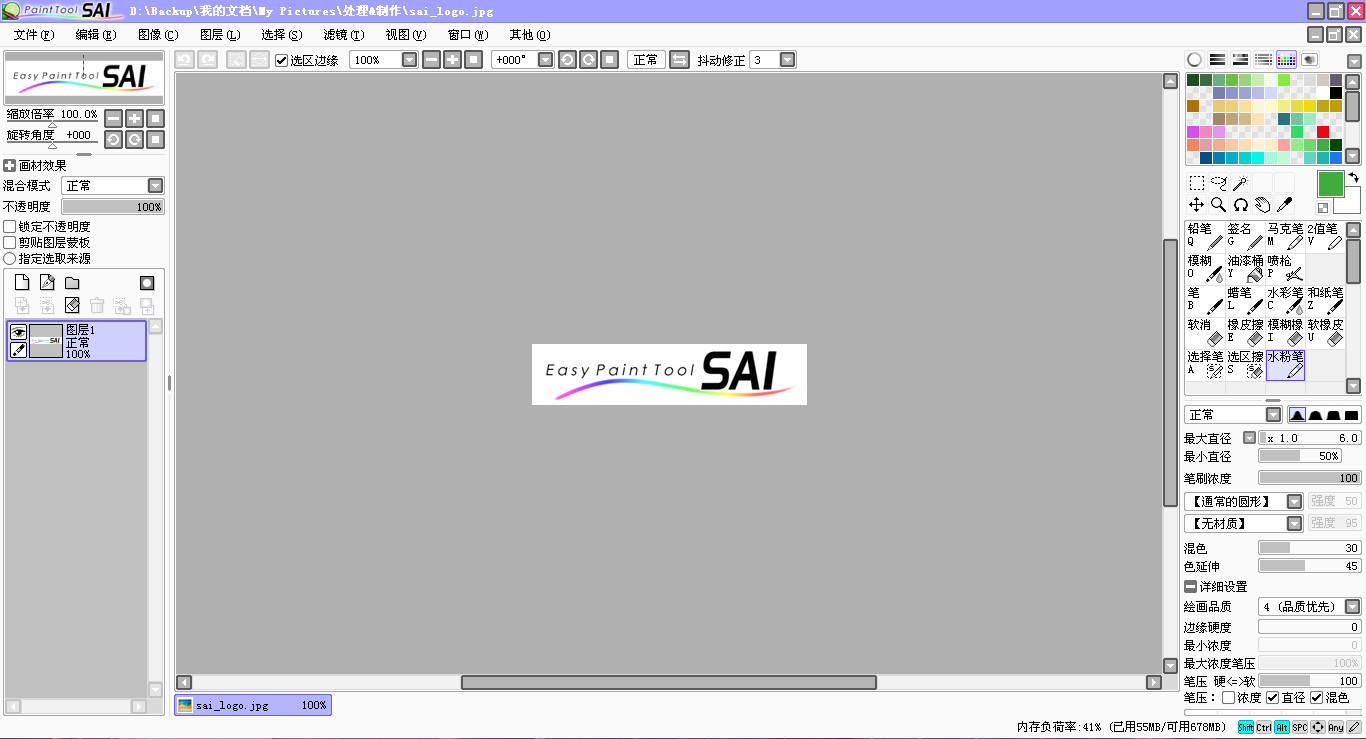Toggle the 选区边缘 checkbox
Image resolution: width=1366 pixels, height=739 pixels.
pos(282,60)
